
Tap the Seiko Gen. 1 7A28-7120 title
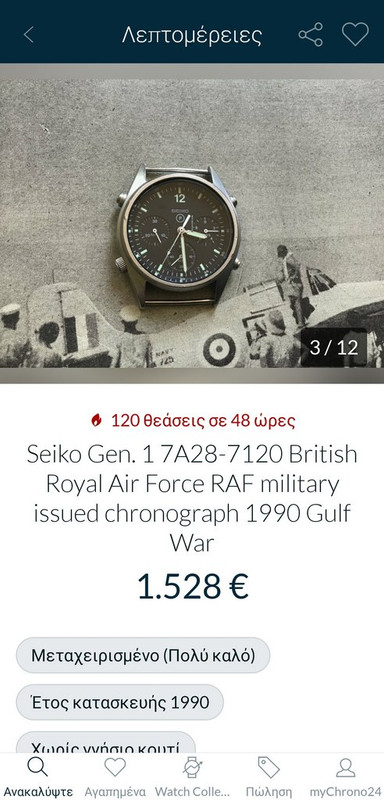tap(192, 498)
